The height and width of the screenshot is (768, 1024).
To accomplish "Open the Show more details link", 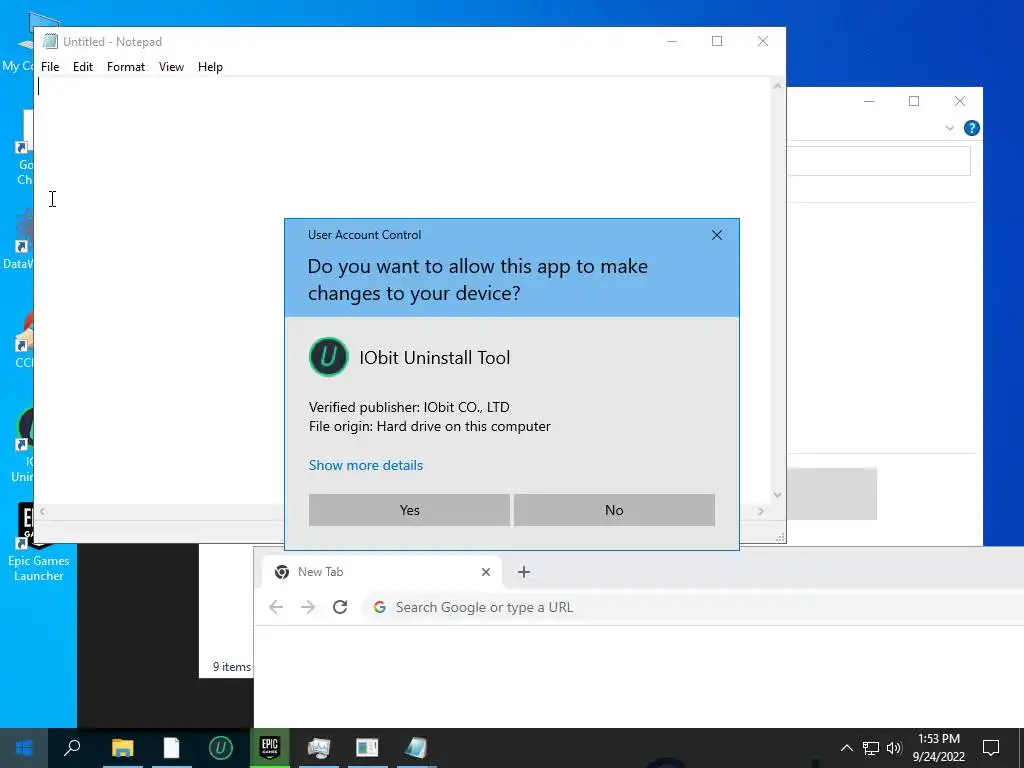I will [x=366, y=465].
